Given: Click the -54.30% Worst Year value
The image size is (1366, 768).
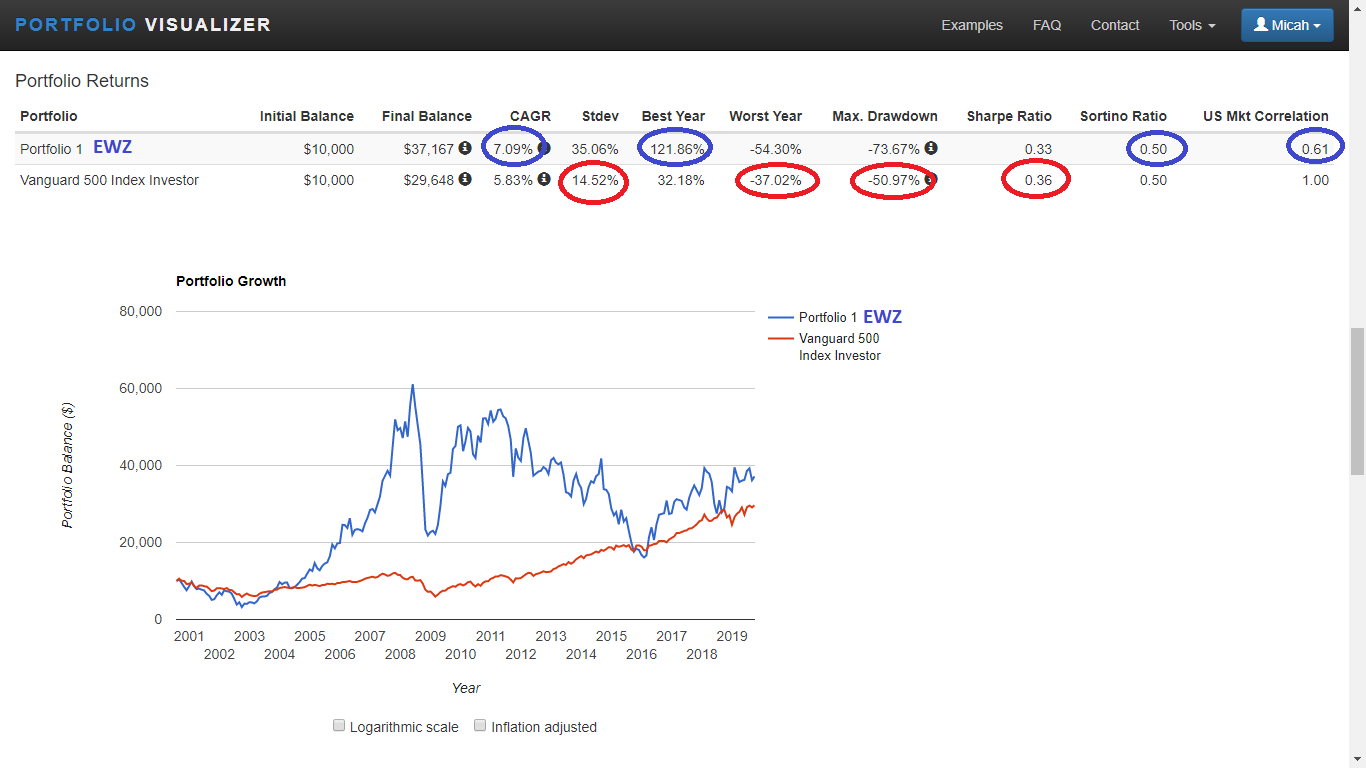Looking at the screenshot, I should tap(775, 149).
